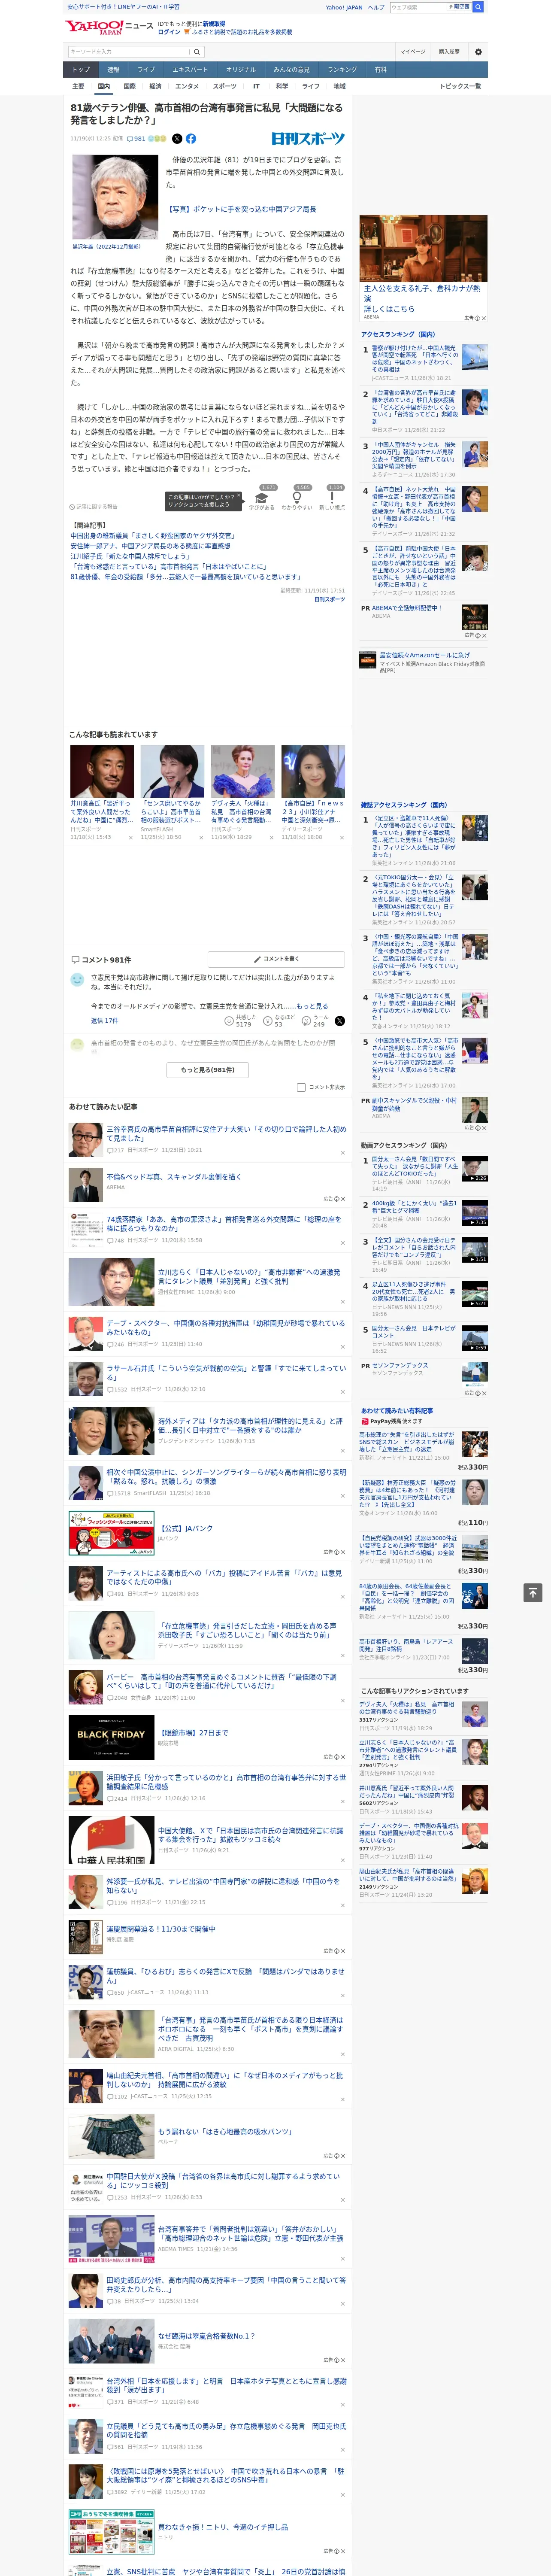The width and height of the screenshot is (551, 2576).
Task: Select the トップ tab
Action: (x=81, y=70)
